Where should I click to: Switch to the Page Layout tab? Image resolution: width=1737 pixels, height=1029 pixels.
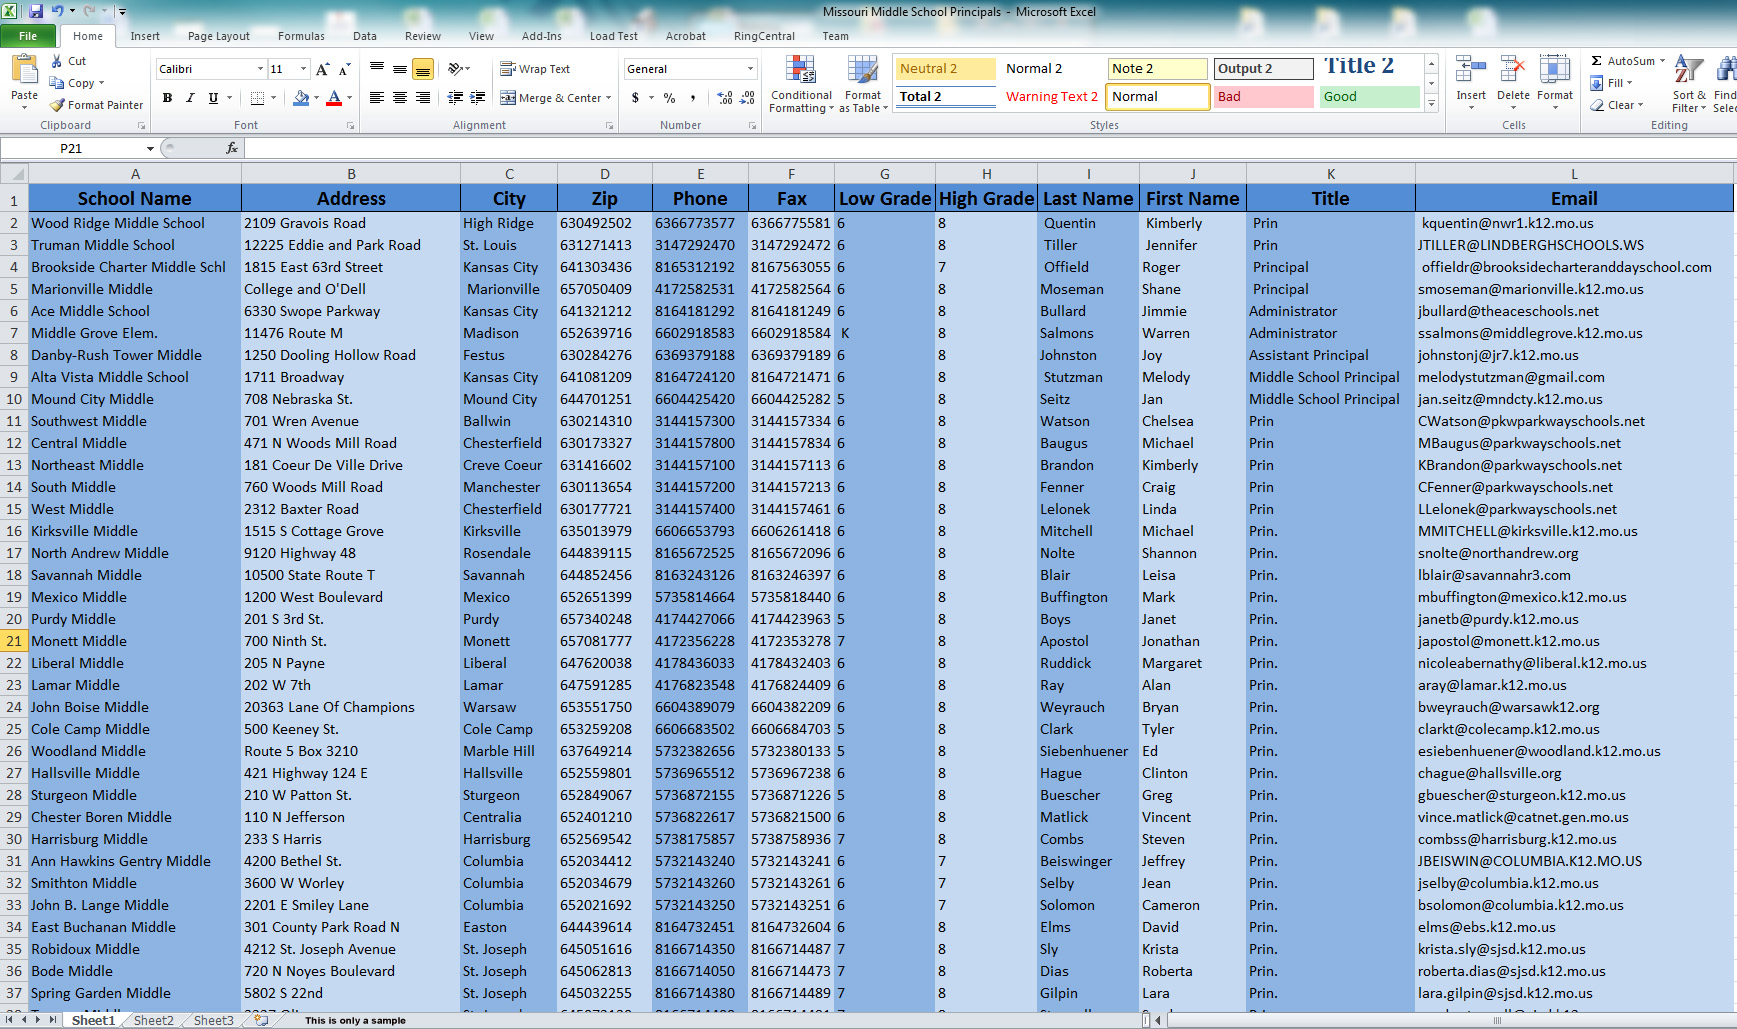tap(219, 36)
